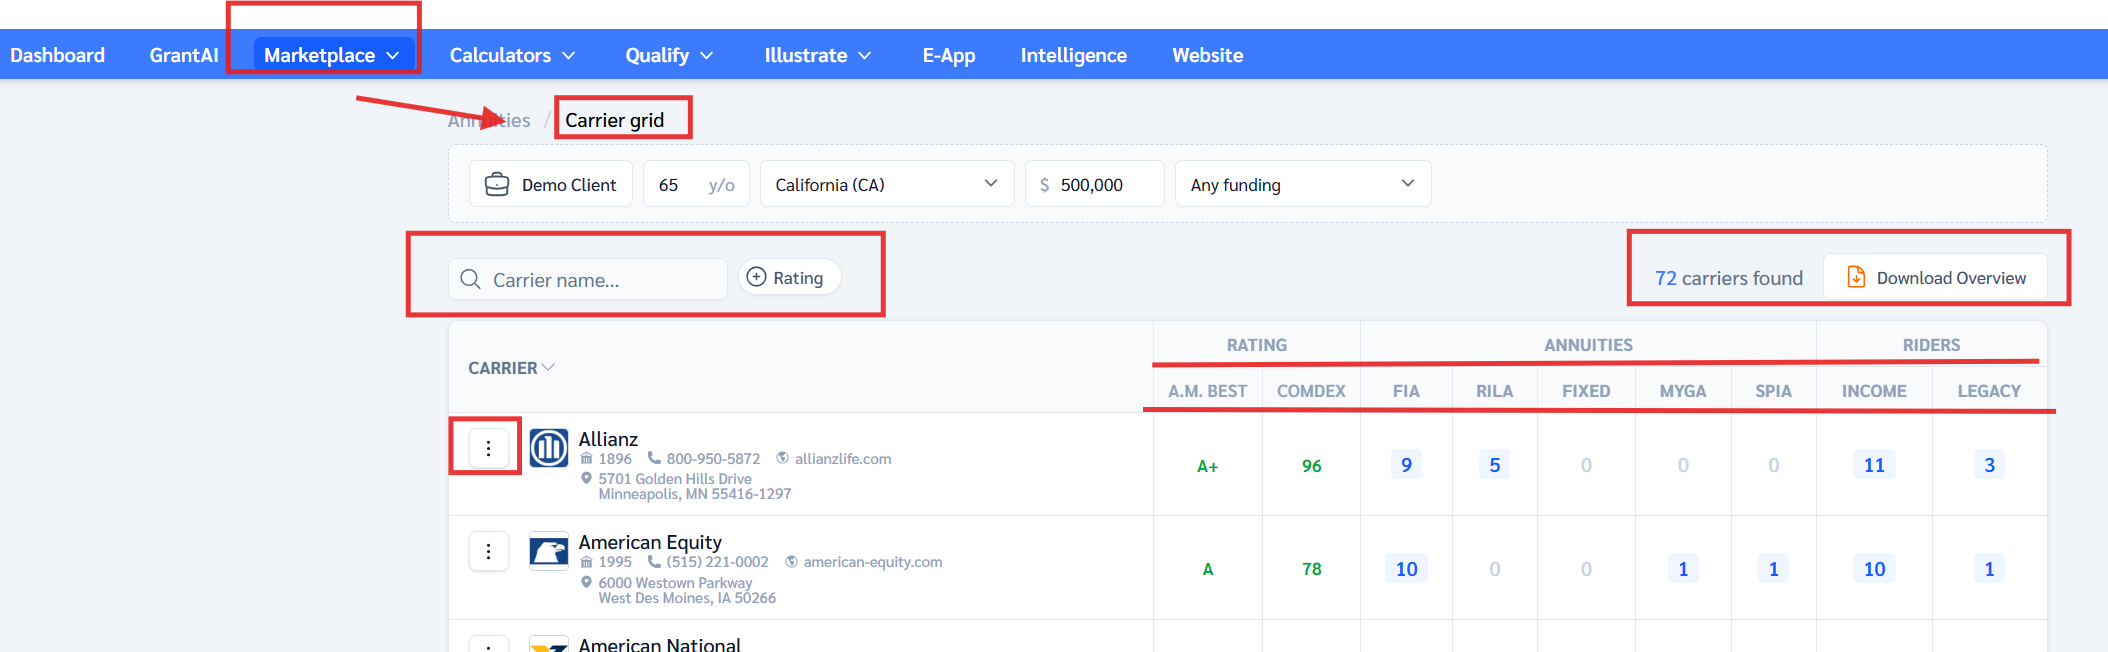2108x652 pixels.
Task: Open the Website nav item
Action: pyautogui.click(x=1207, y=55)
